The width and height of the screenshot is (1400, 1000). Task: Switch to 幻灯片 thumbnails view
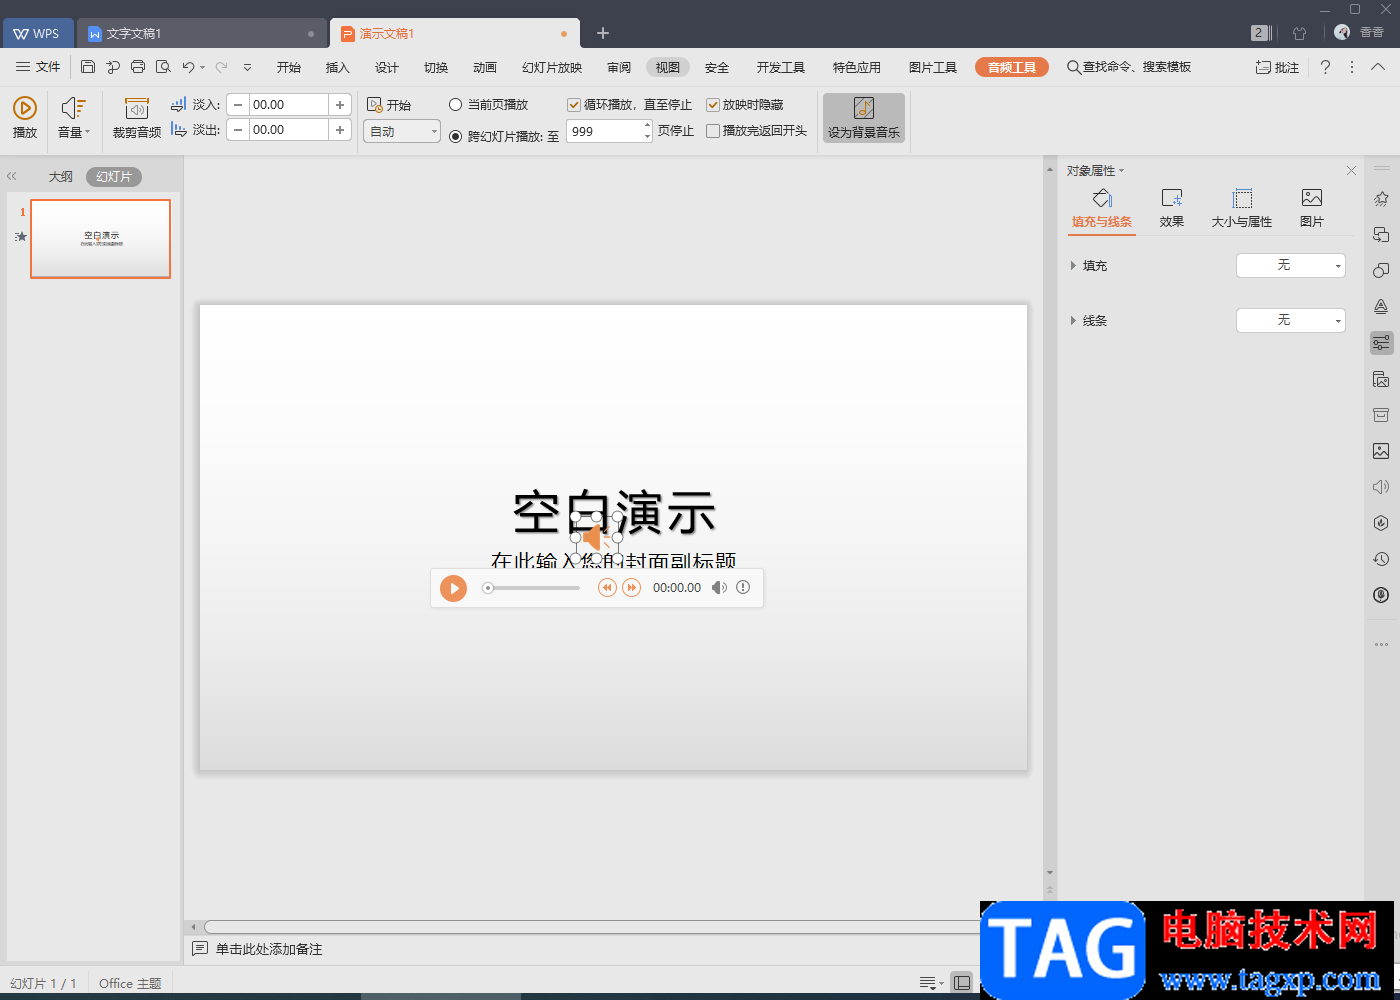[x=114, y=176]
